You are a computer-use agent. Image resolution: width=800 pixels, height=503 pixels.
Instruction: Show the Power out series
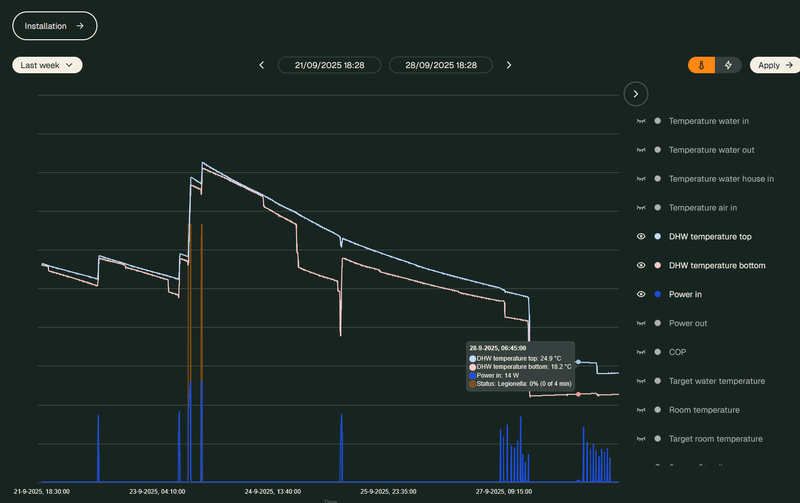point(641,323)
